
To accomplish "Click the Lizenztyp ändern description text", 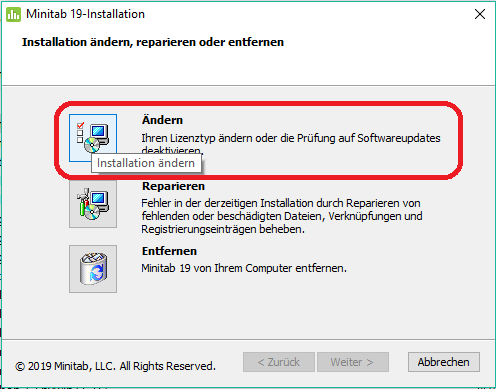I will (x=291, y=144).
